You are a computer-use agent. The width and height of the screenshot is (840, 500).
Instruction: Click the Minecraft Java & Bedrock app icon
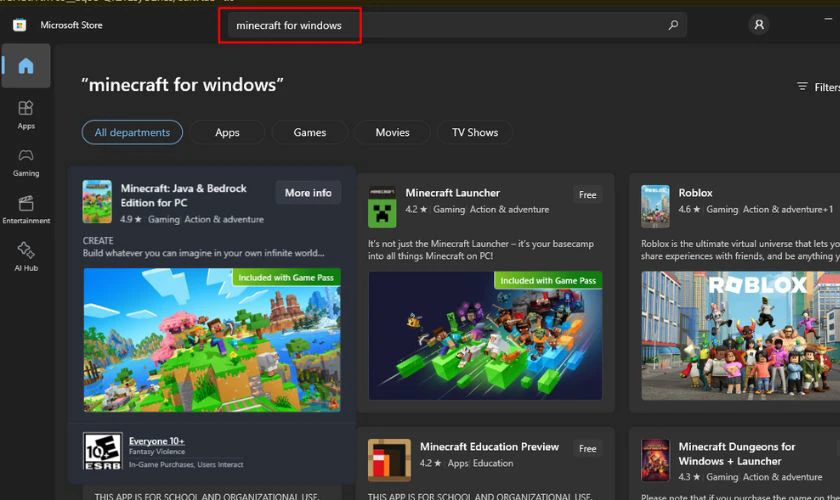tap(97, 202)
